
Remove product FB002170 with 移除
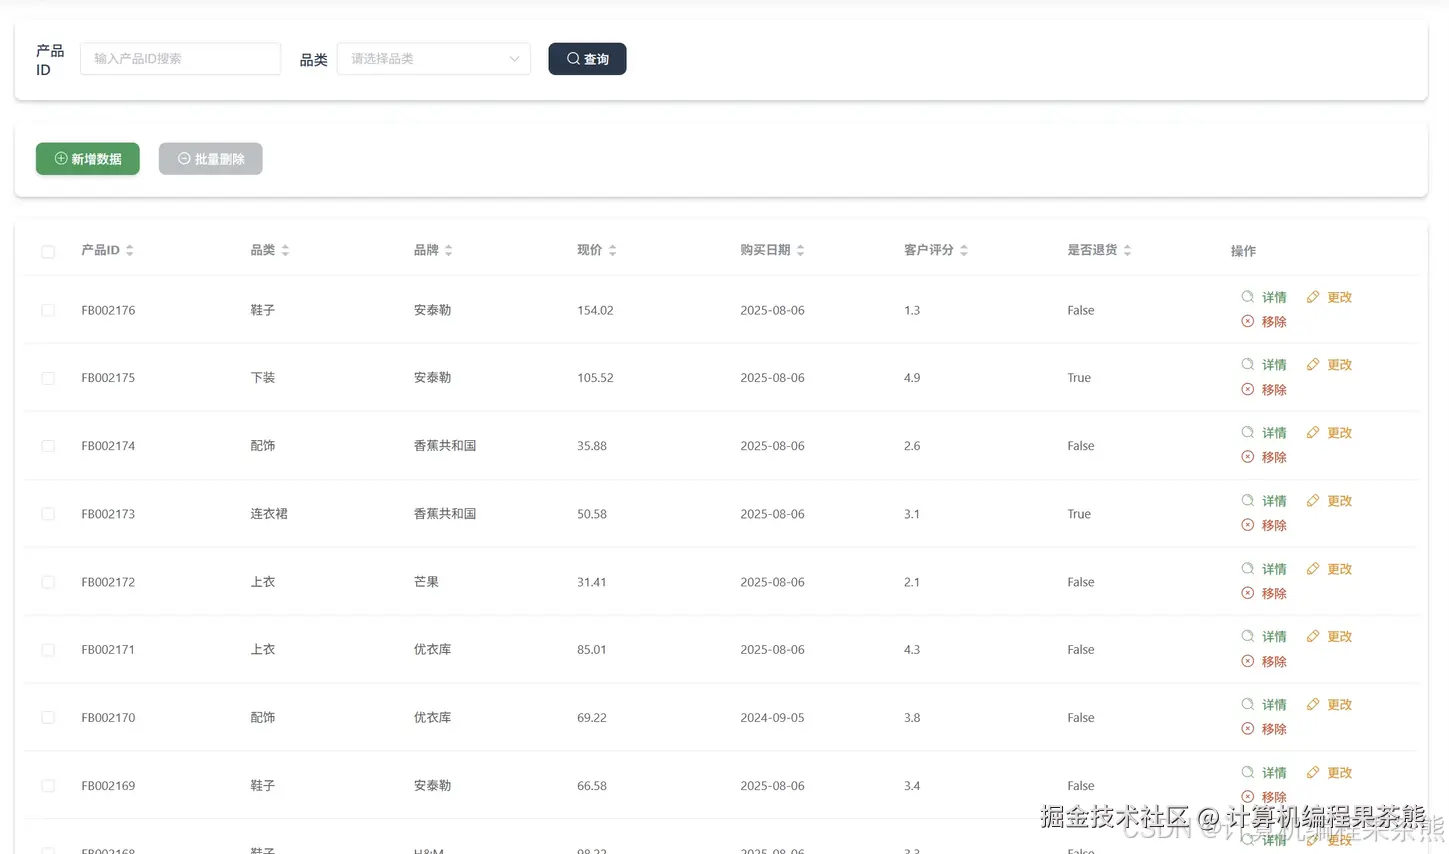[1264, 730]
